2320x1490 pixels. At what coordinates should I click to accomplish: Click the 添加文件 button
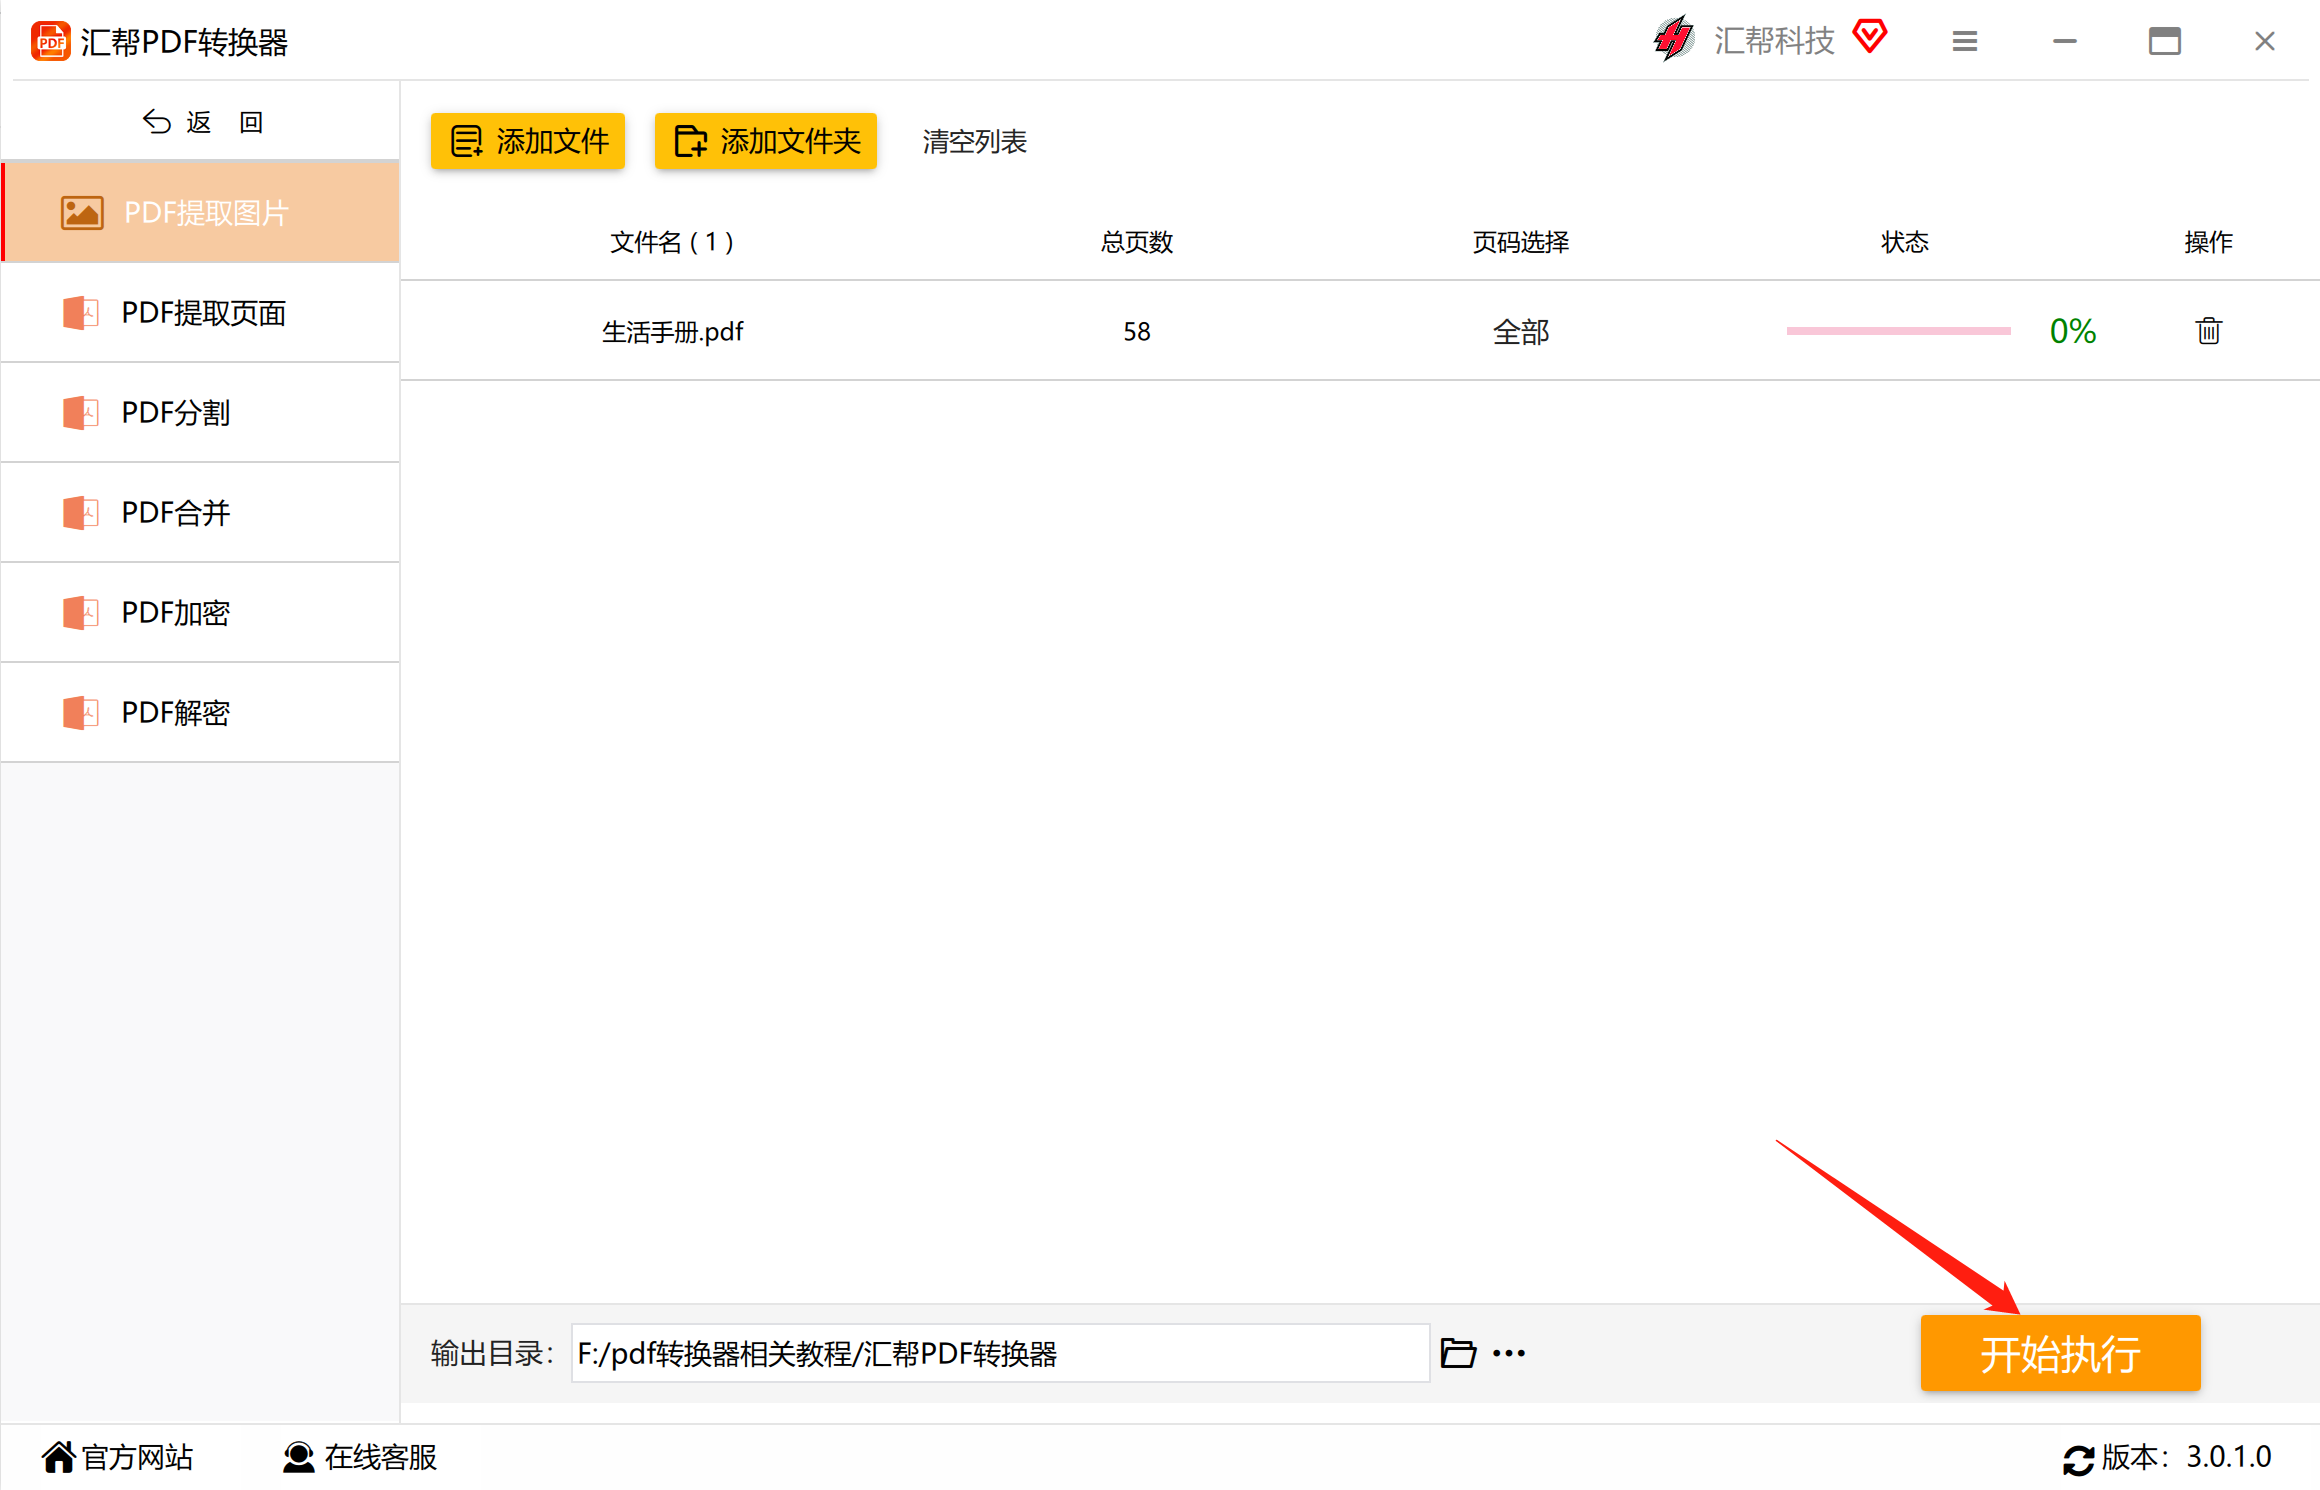pos(528,142)
